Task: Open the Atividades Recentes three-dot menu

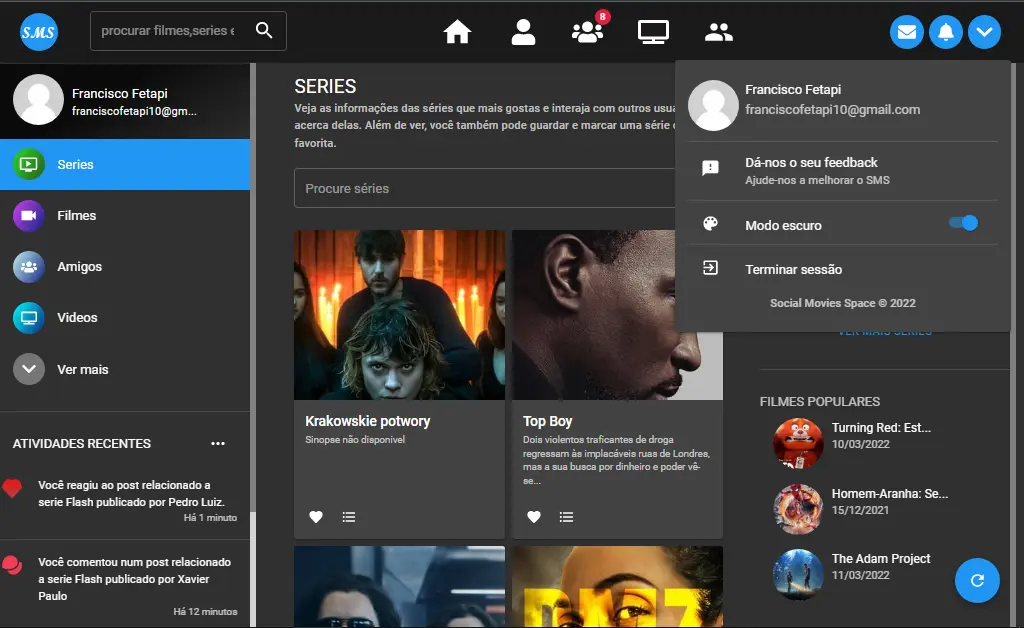Action: (x=217, y=443)
